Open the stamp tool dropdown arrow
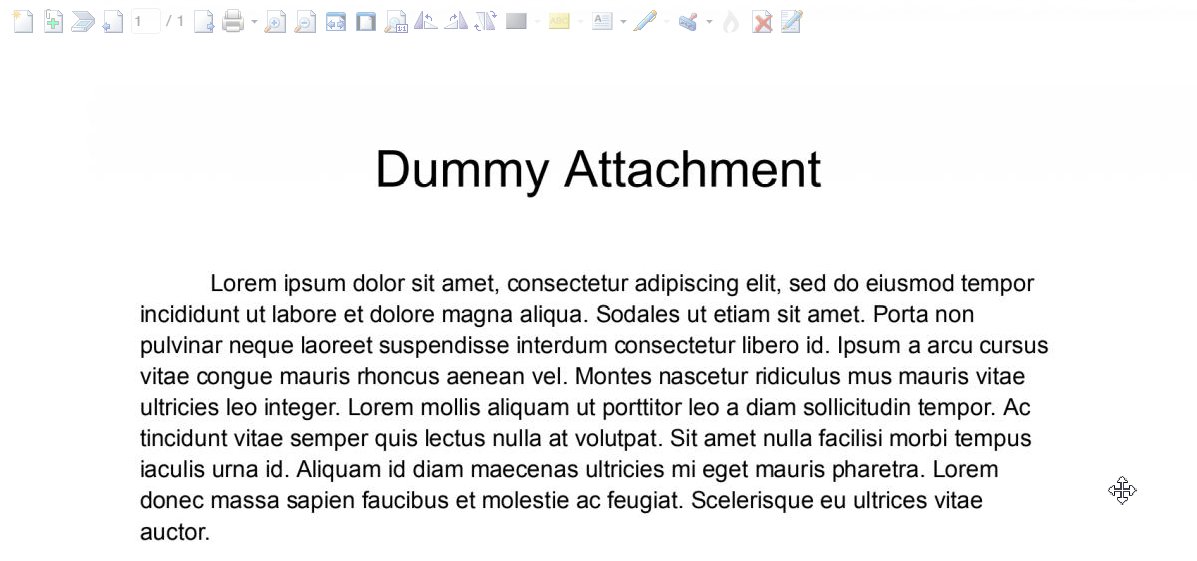The height and width of the screenshot is (561, 1197). click(709, 22)
